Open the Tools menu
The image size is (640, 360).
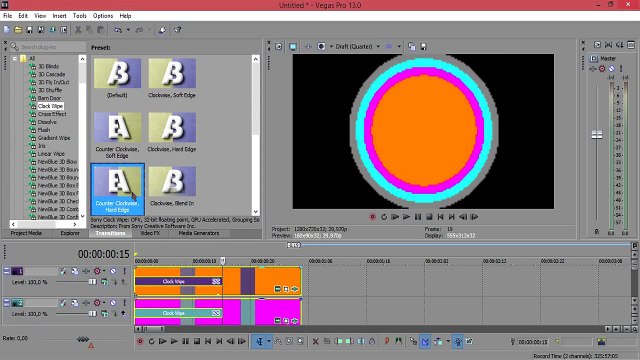80,16
